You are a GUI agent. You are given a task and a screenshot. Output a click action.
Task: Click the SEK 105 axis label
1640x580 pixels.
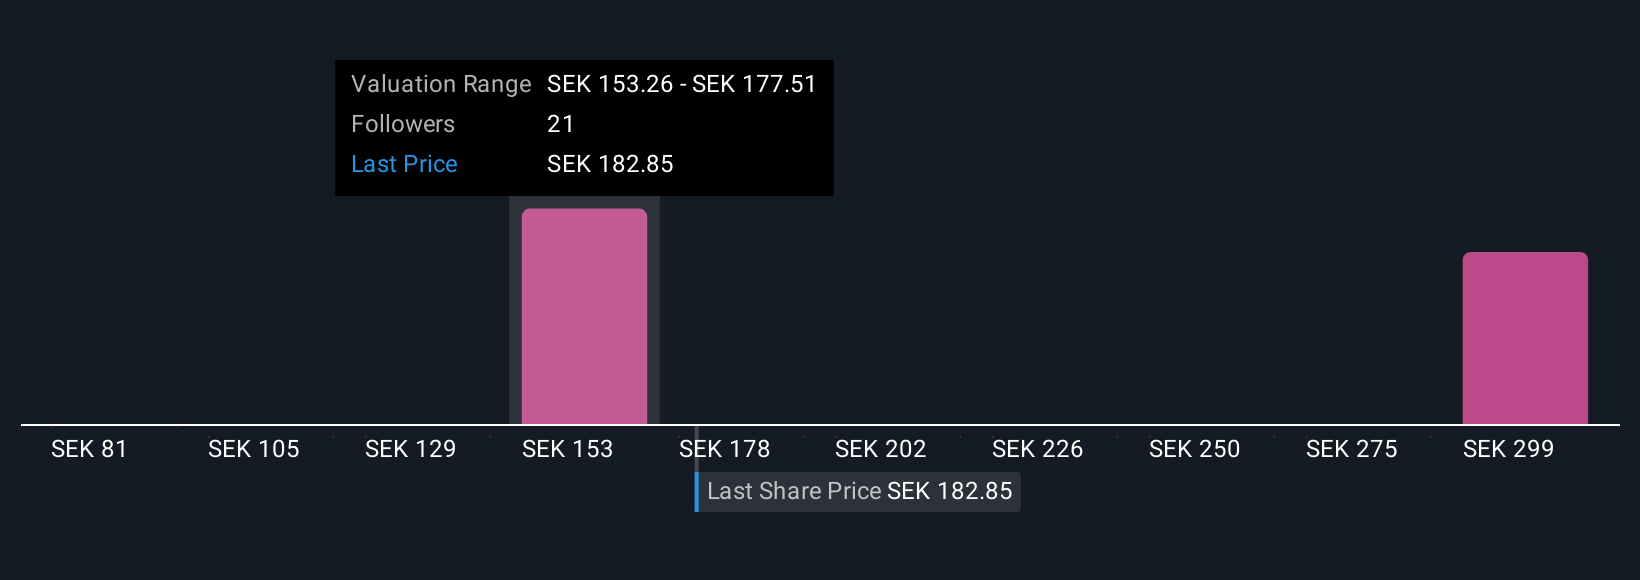coord(253,449)
